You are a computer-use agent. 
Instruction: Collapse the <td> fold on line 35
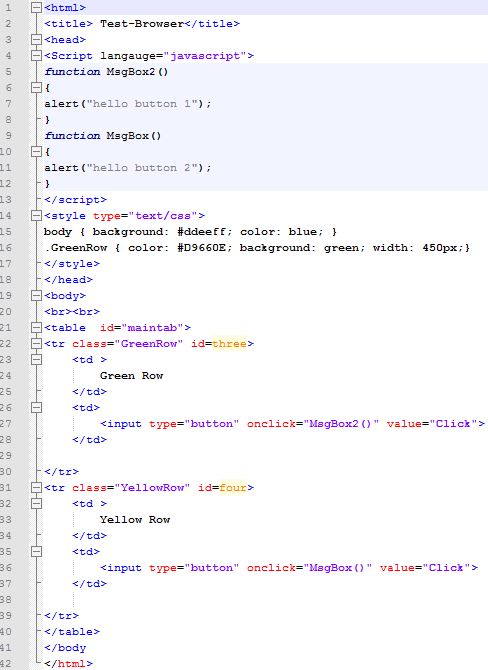tap(37, 552)
